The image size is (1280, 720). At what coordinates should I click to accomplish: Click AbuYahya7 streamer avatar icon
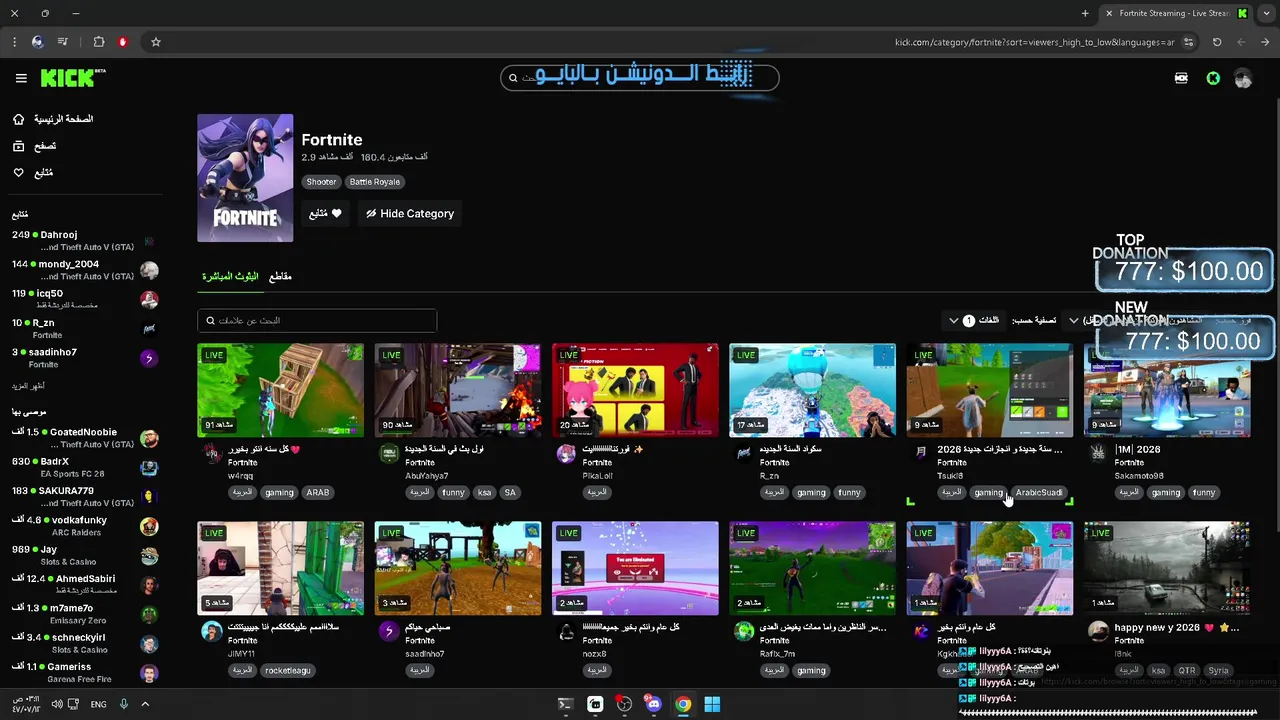pos(389,453)
